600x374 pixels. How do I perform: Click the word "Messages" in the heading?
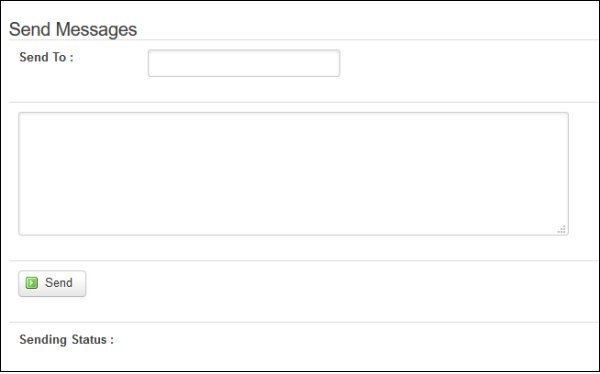[x=96, y=29]
